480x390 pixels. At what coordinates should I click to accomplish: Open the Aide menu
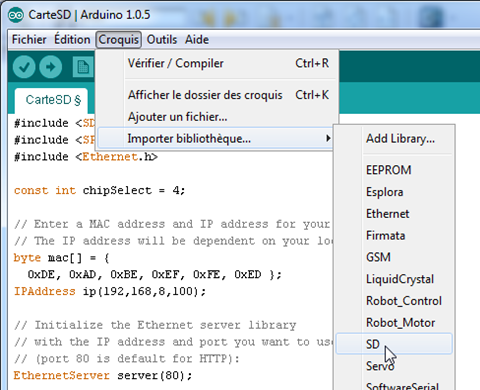(197, 40)
